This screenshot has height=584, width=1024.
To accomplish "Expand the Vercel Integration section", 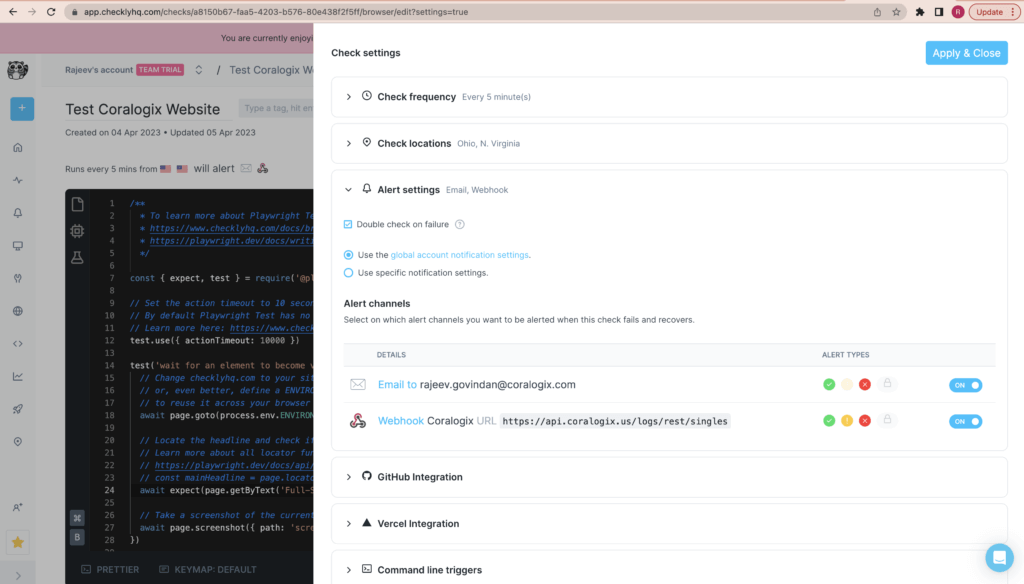I will click(x=669, y=523).
